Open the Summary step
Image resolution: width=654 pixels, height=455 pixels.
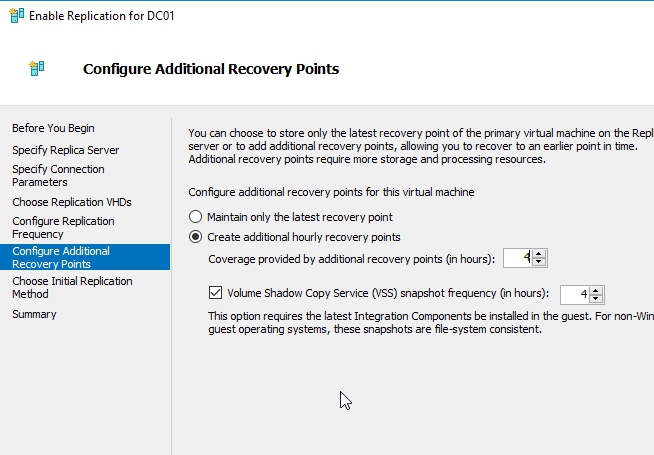(x=34, y=314)
